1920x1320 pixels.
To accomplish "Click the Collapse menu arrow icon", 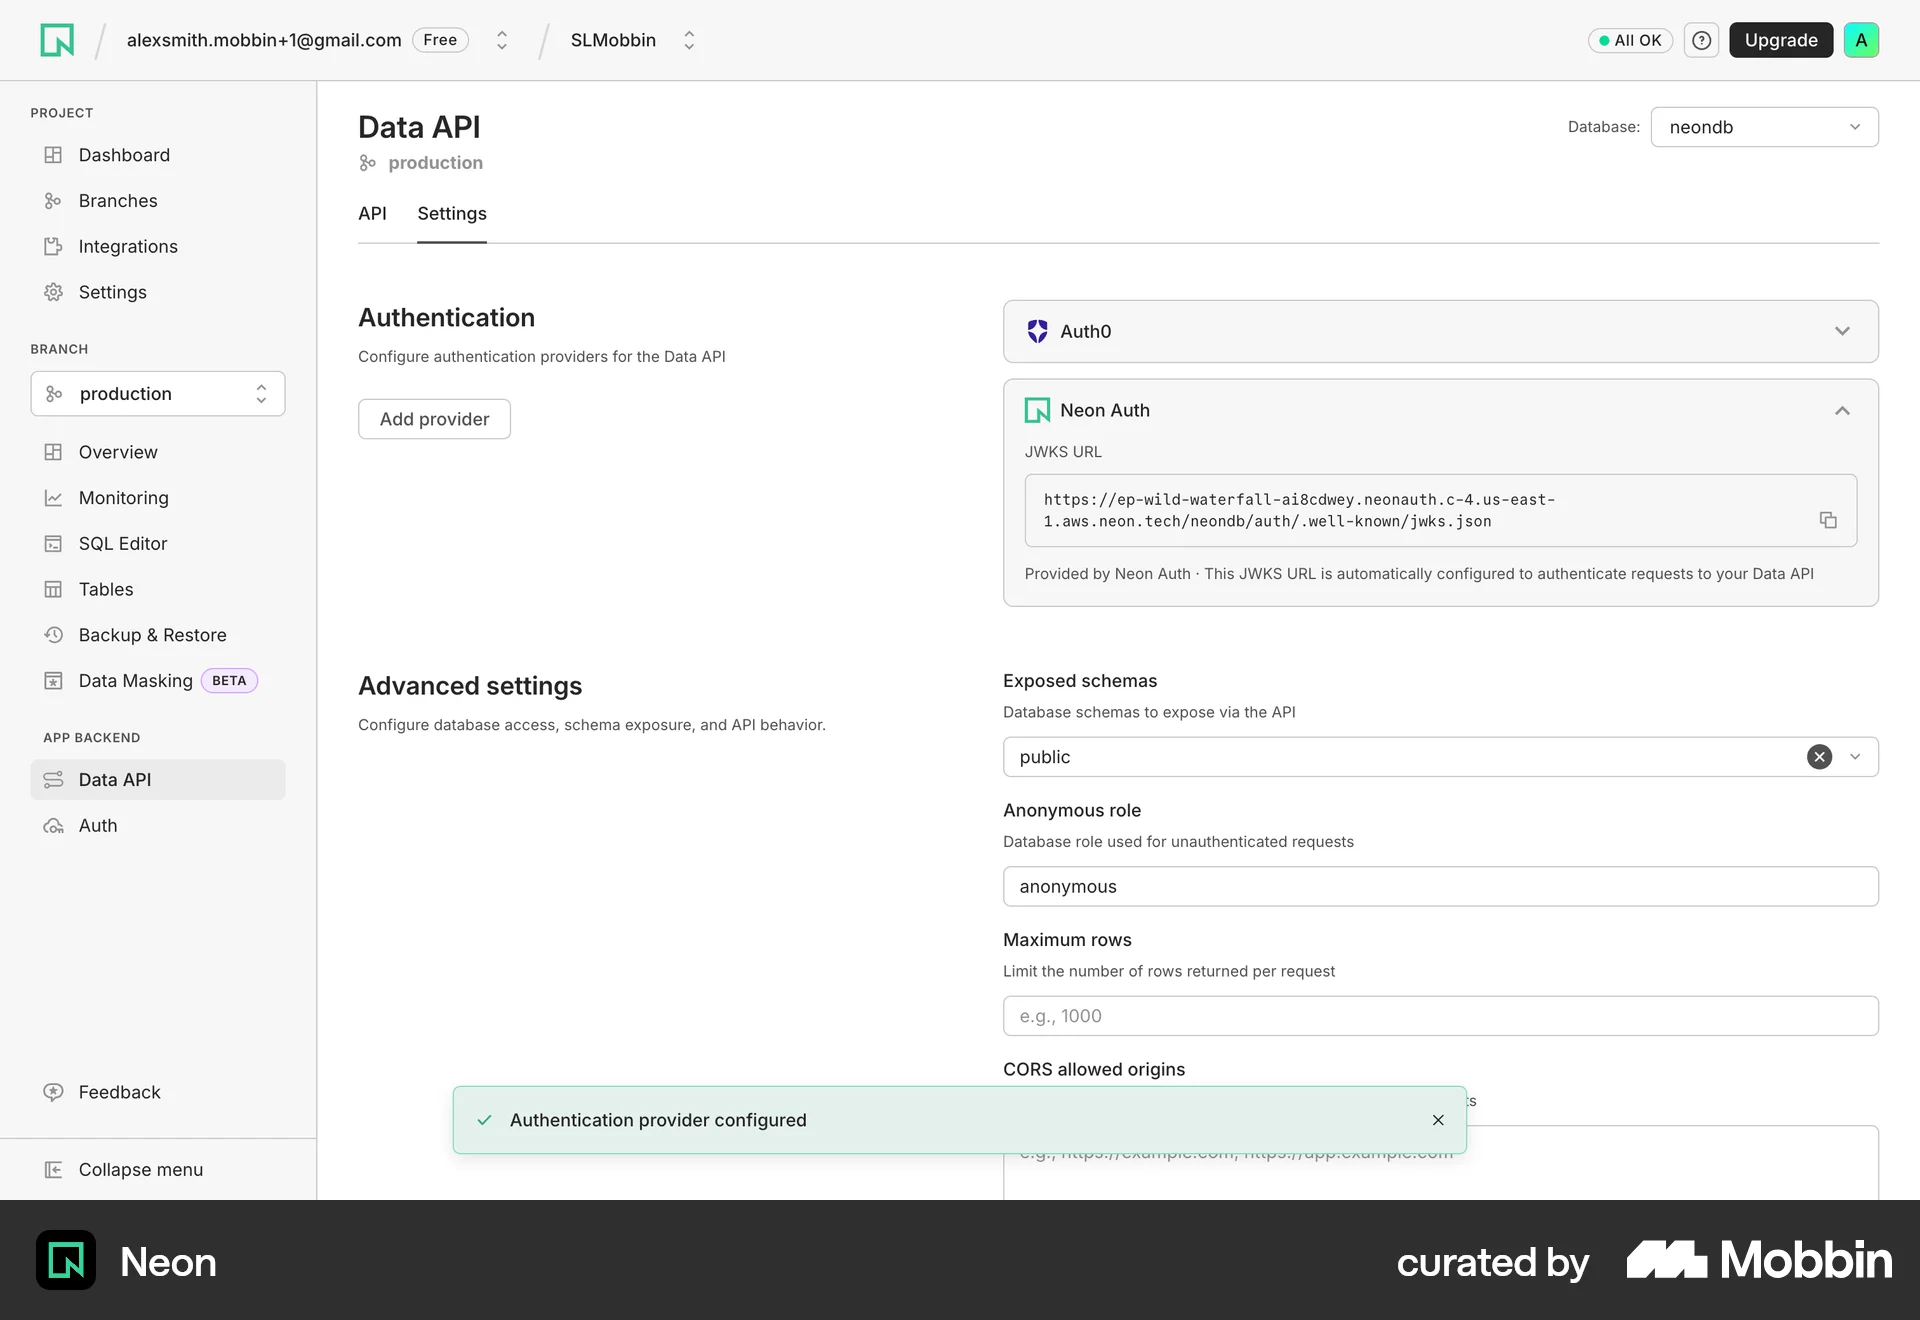I will point(53,1170).
